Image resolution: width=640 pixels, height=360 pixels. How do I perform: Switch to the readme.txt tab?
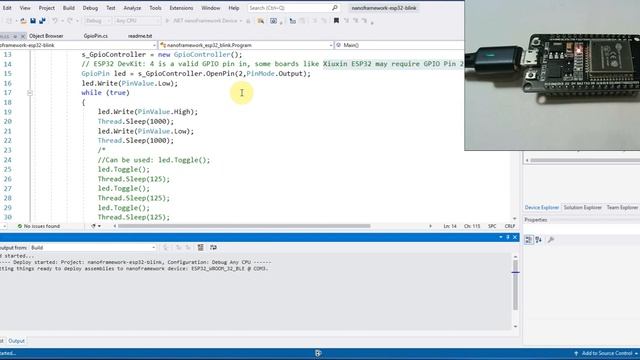(140, 36)
